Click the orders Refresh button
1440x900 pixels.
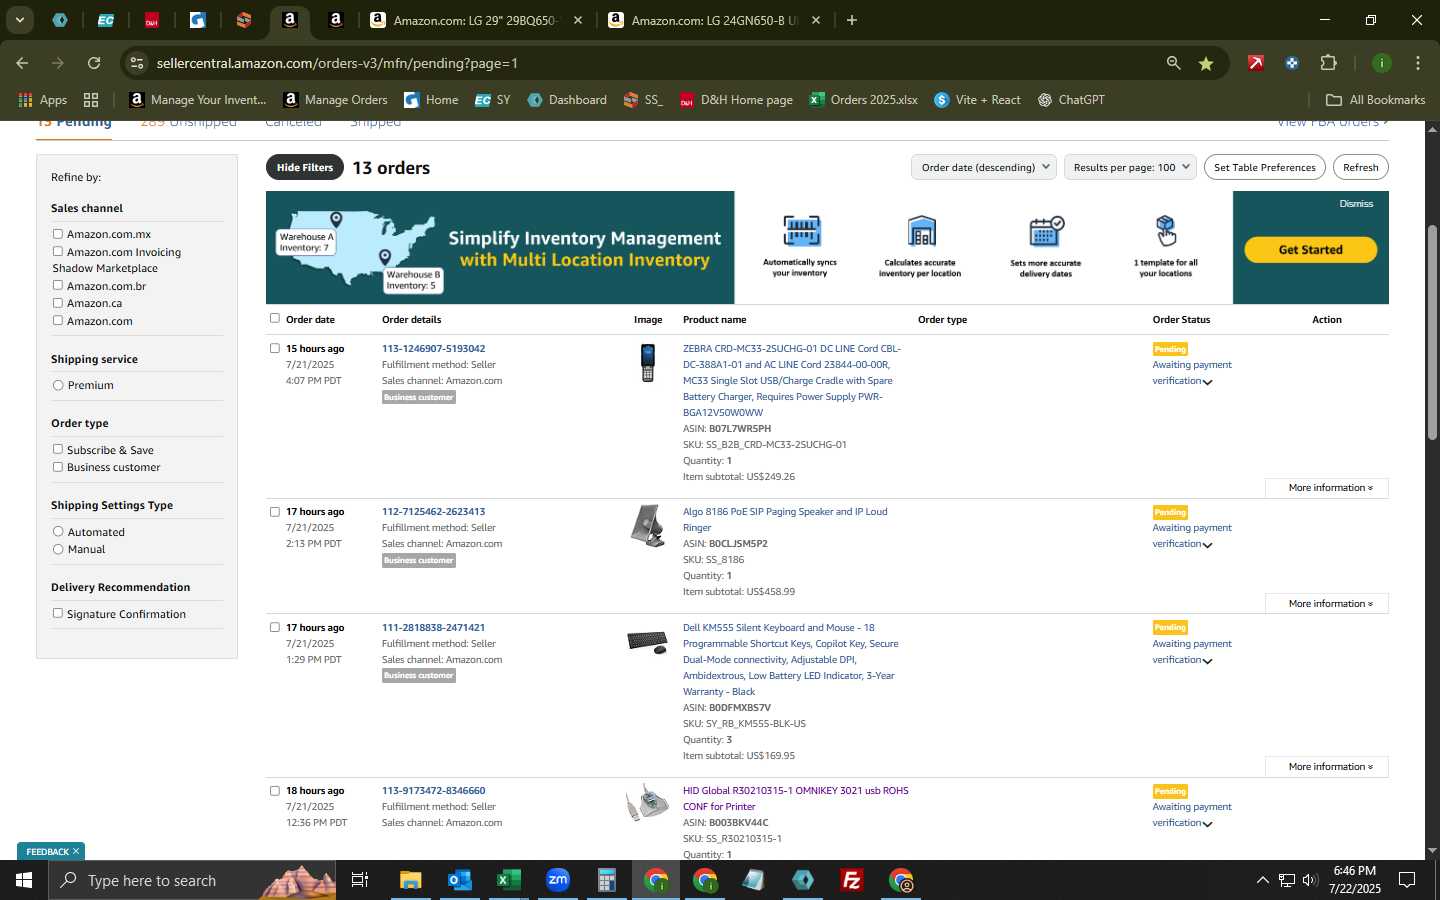[x=1360, y=167]
